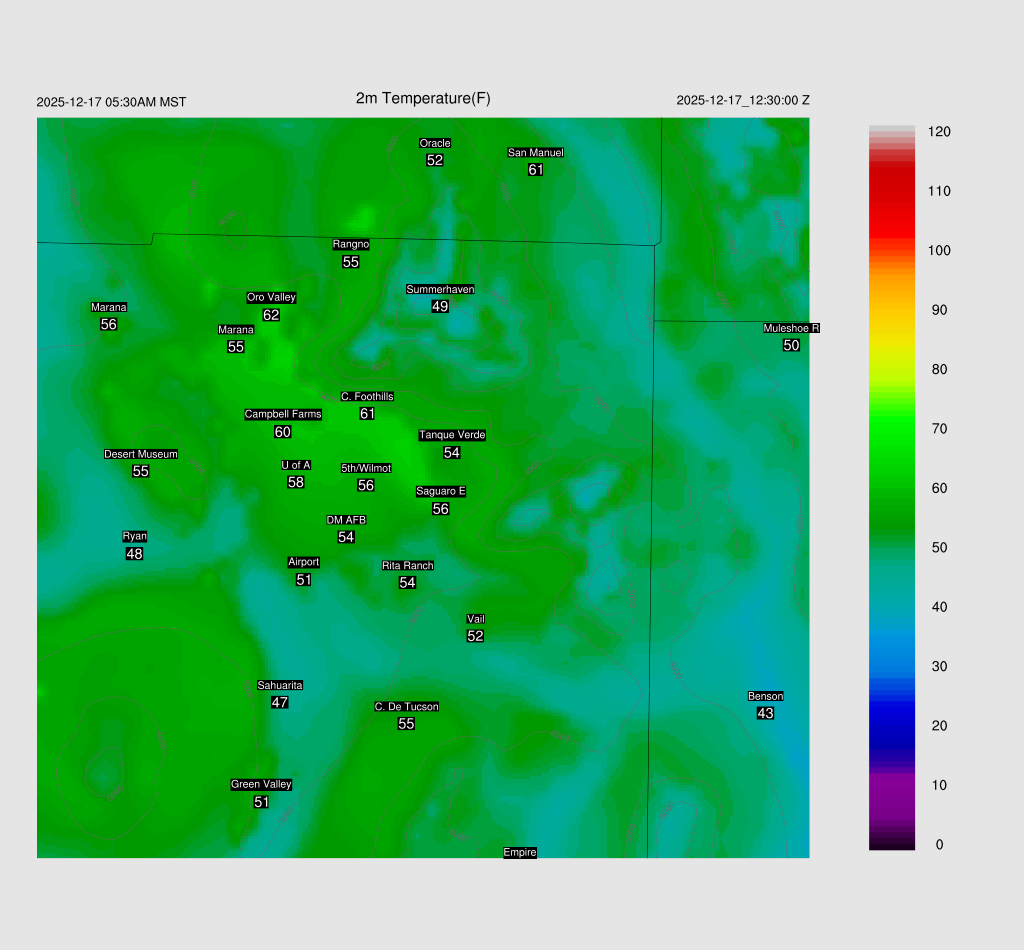Select the Muleshoe R station label
1024x950 pixels.
pos(791,328)
